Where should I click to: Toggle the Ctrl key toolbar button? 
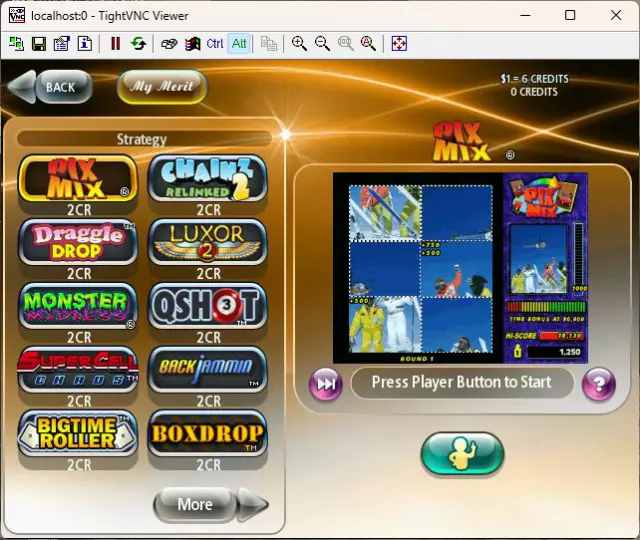tap(215, 43)
